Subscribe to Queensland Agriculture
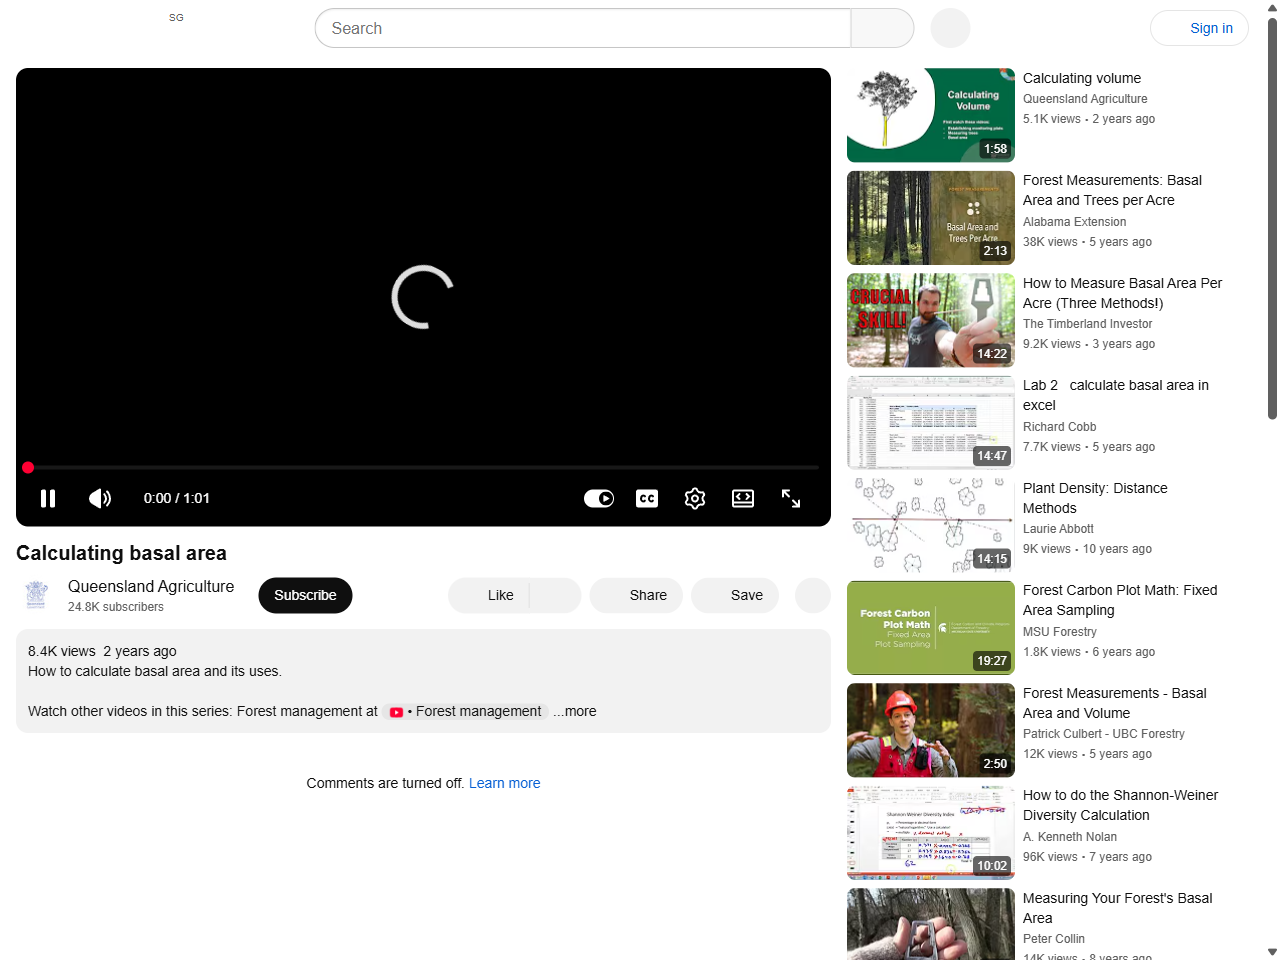This screenshot has width=1280, height=960. click(305, 595)
